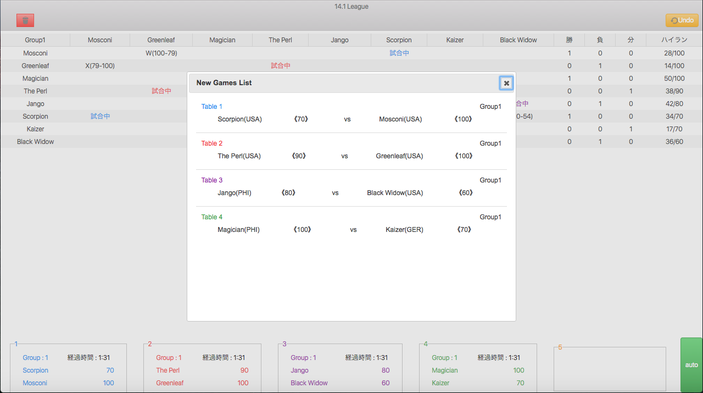The height and width of the screenshot is (393, 703).
Task: Click the Magician column header
Action: click(222, 40)
